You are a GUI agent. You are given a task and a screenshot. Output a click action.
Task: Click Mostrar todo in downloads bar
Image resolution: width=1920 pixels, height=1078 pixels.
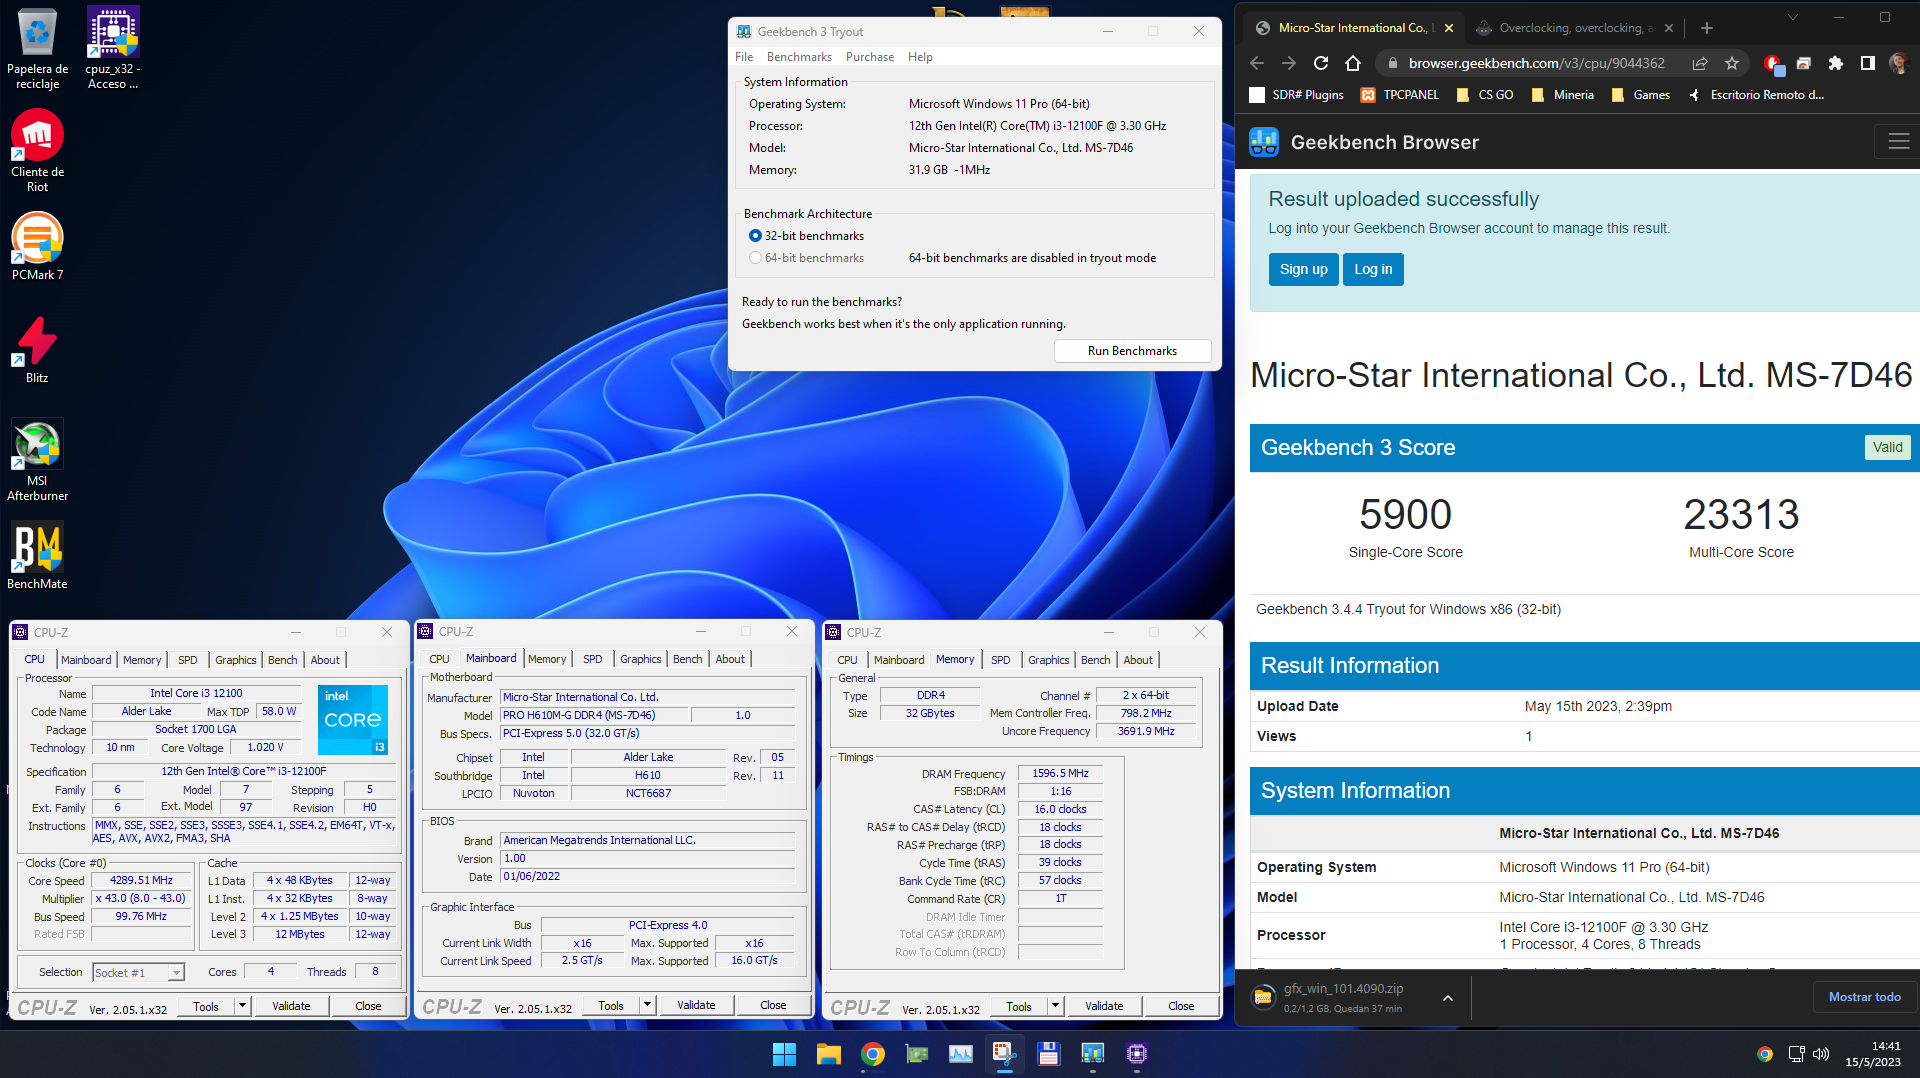click(1864, 997)
